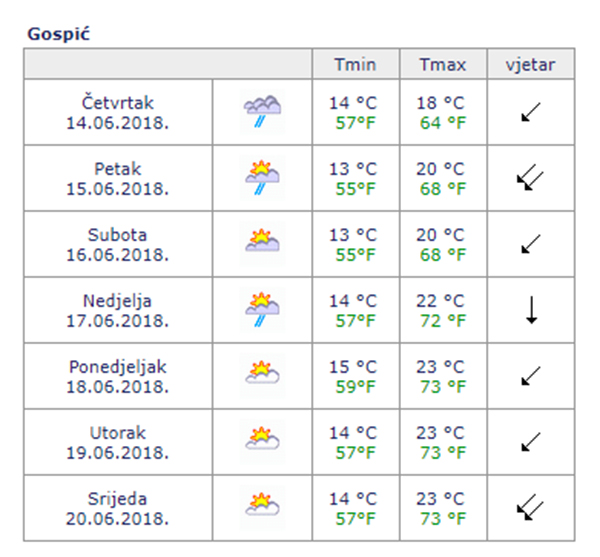The width and height of the screenshot is (600, 557).
Task: Click the weather icon for Petak 15.06.2018.
Action: pos(262,177)
